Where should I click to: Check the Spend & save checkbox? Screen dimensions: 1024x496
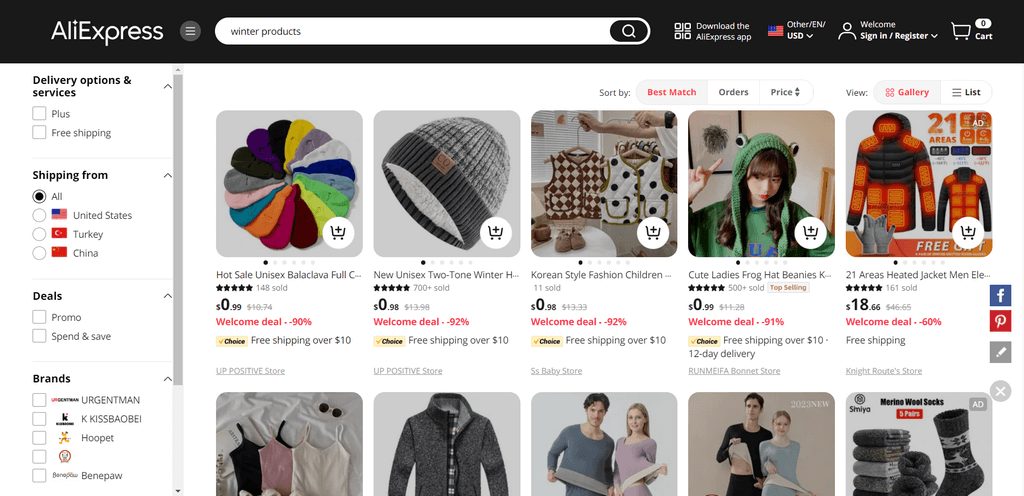(x=39, y=336)
